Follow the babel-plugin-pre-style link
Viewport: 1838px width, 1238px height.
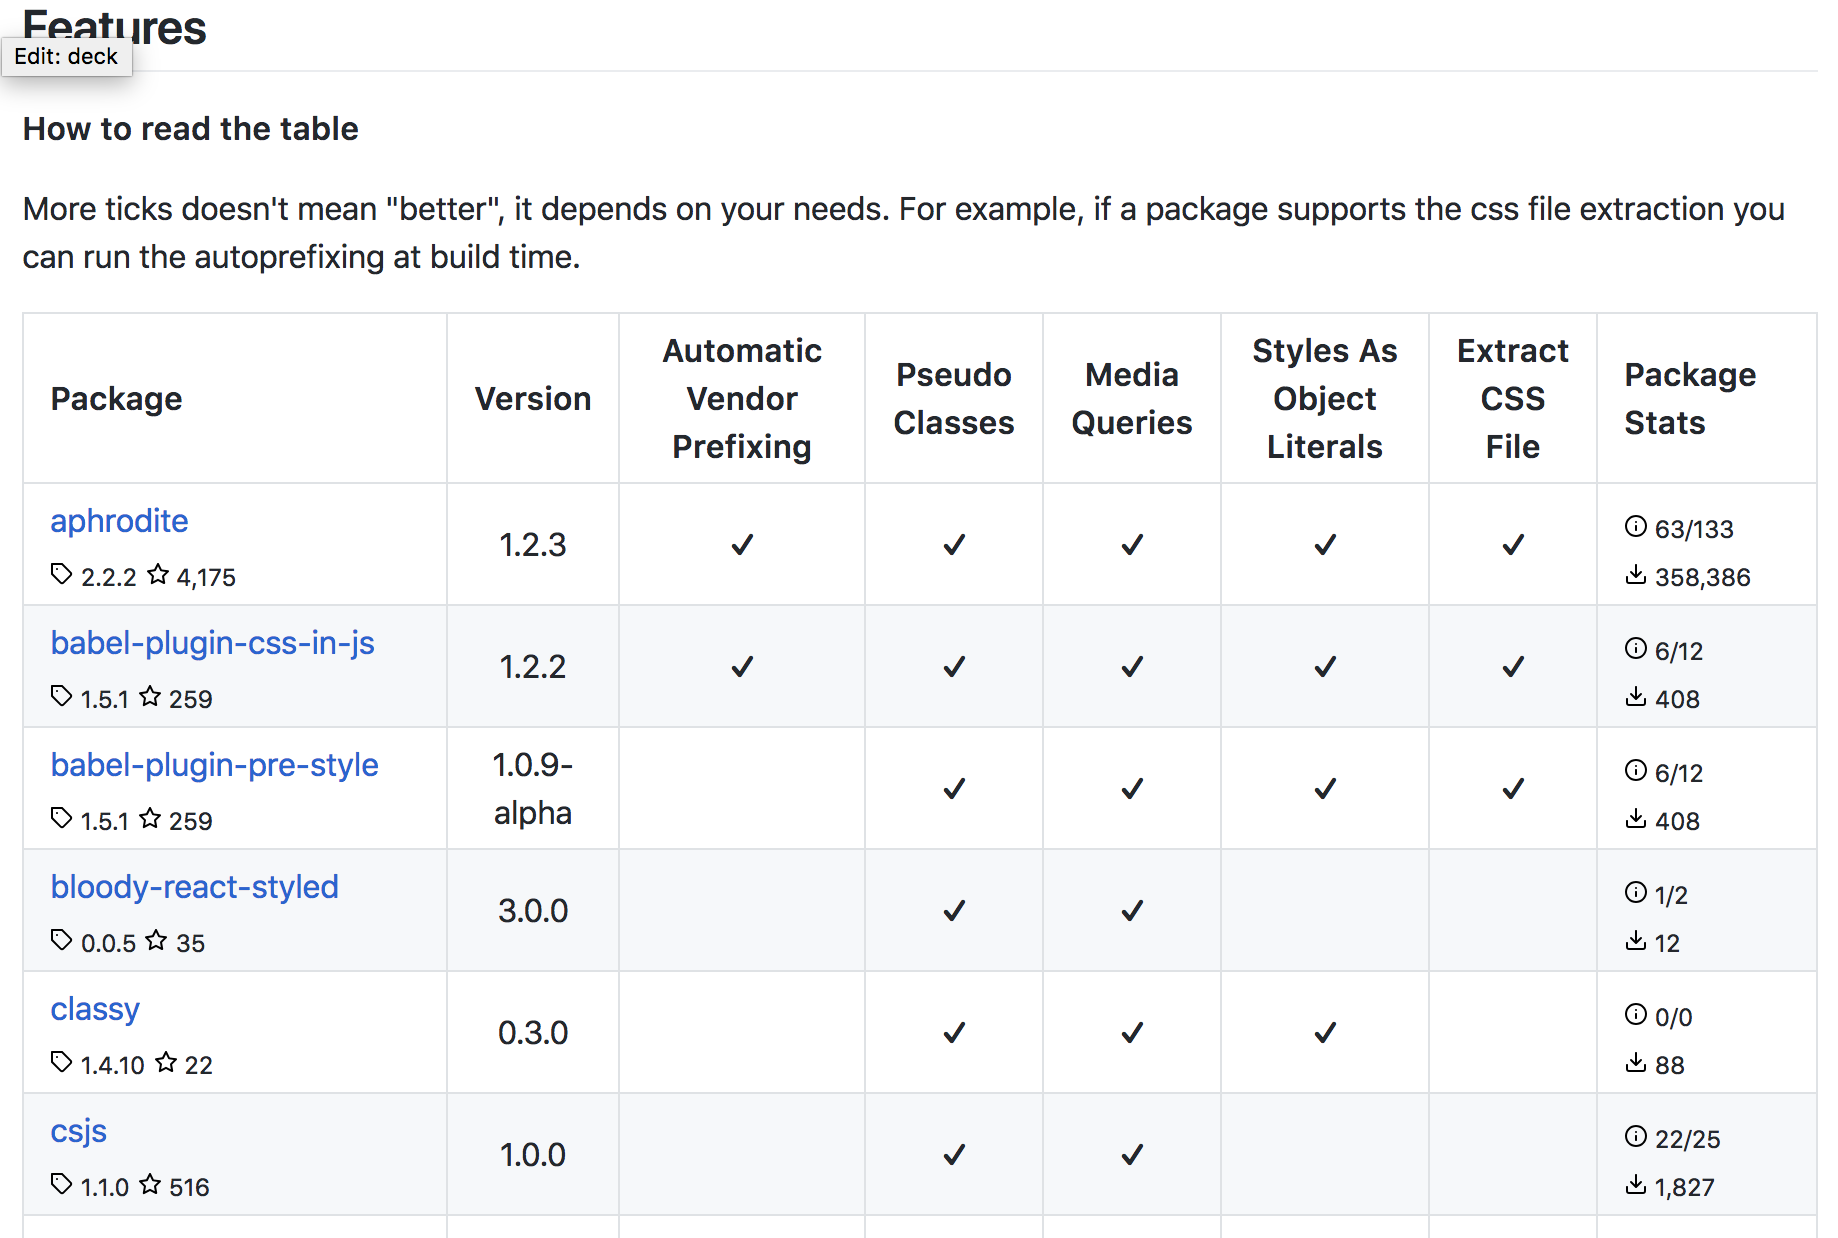click(214, 765)
